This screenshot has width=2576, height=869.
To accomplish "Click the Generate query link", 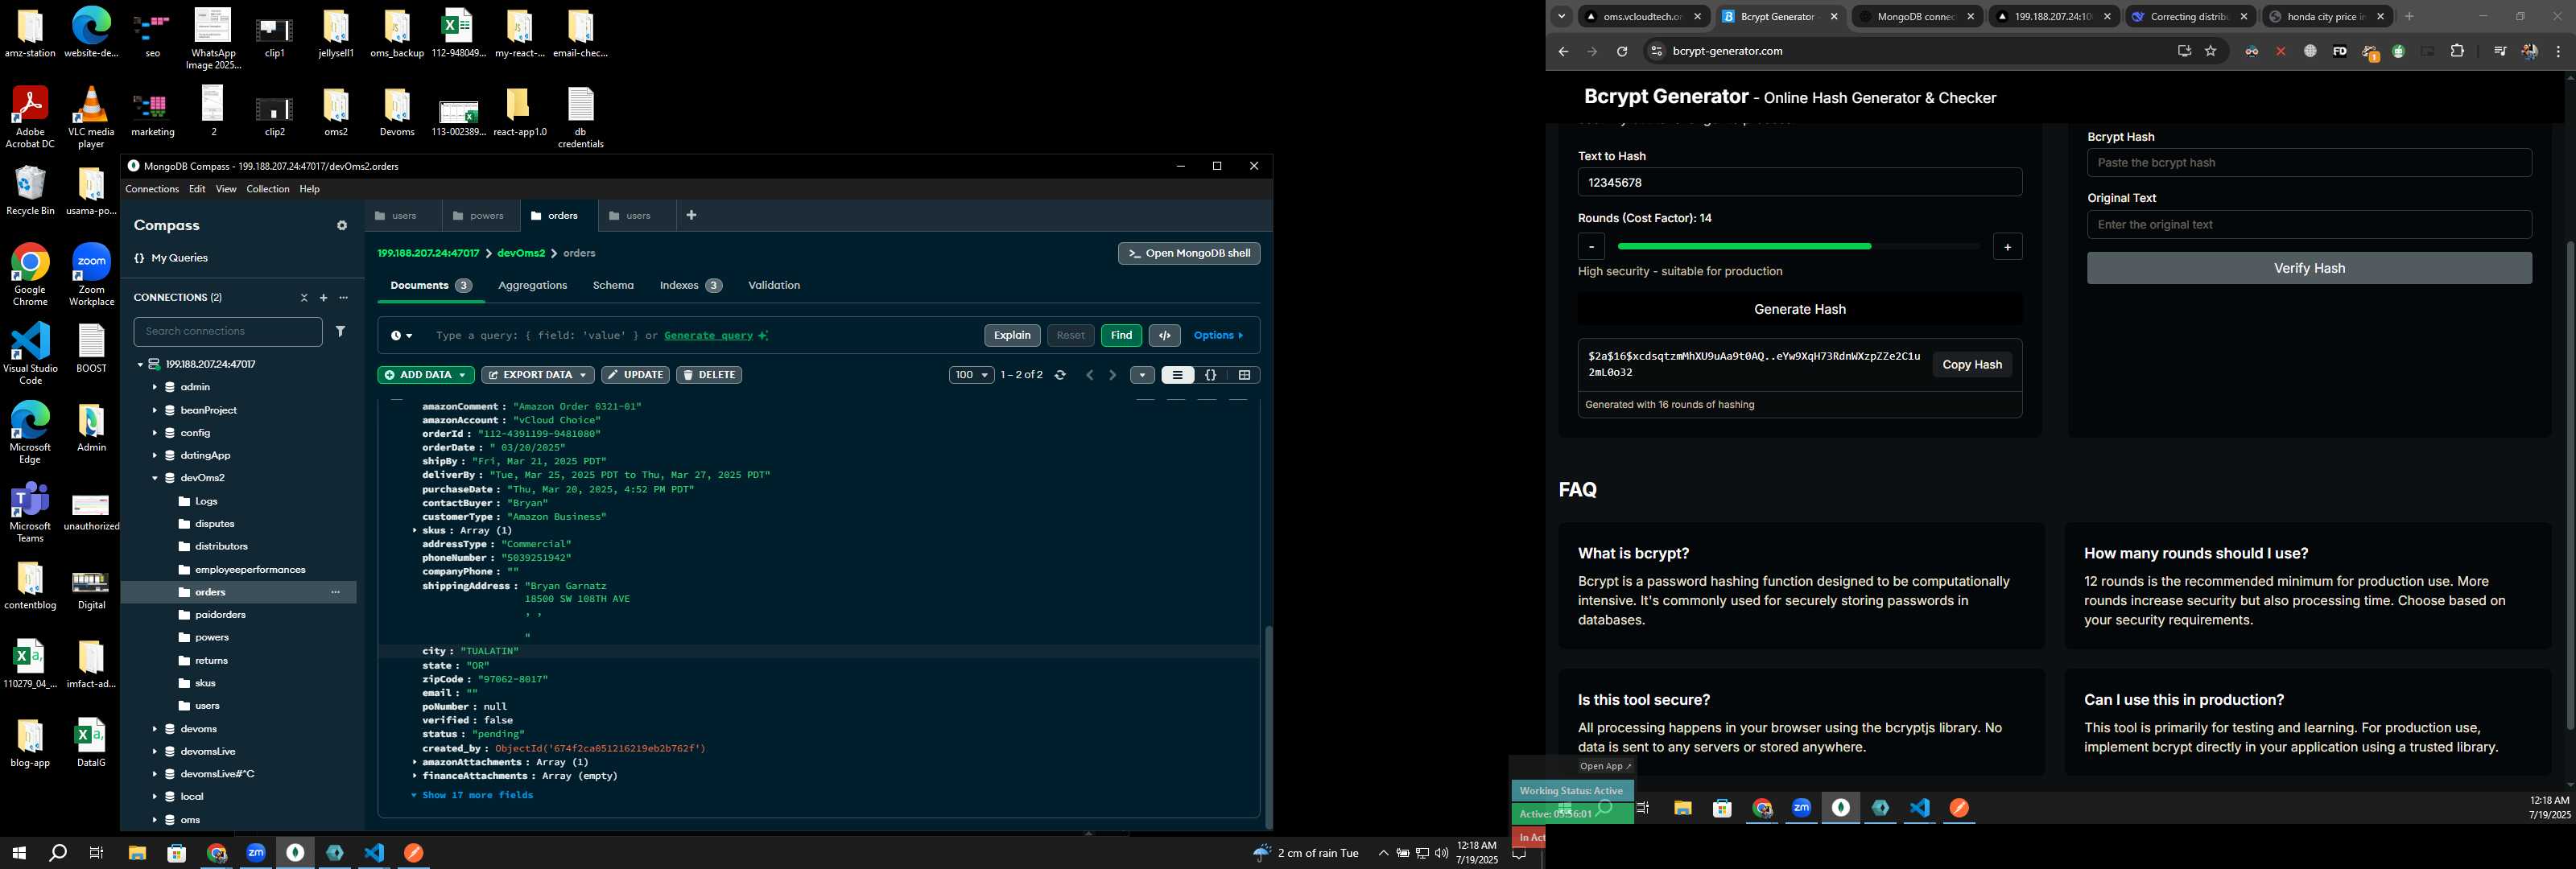I will pos(708,336).
